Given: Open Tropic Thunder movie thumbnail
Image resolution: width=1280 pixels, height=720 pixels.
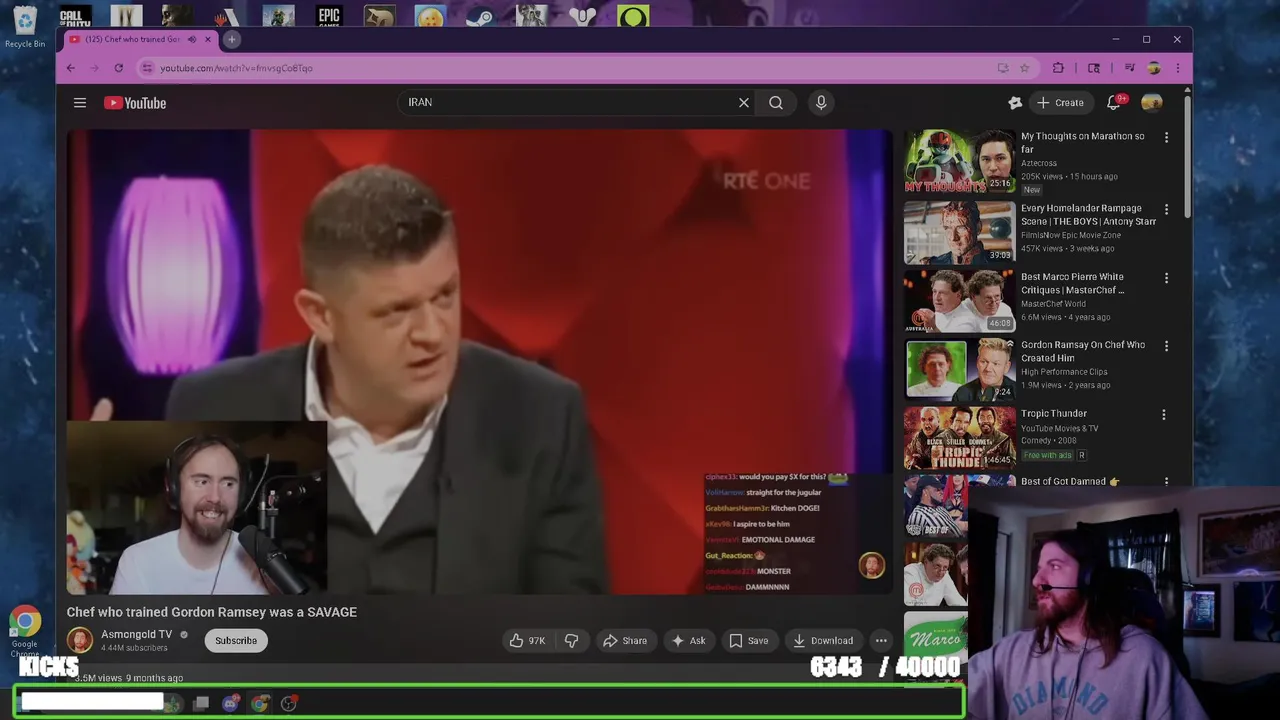Looking at the screenshot, I should [x=960, y=437].
